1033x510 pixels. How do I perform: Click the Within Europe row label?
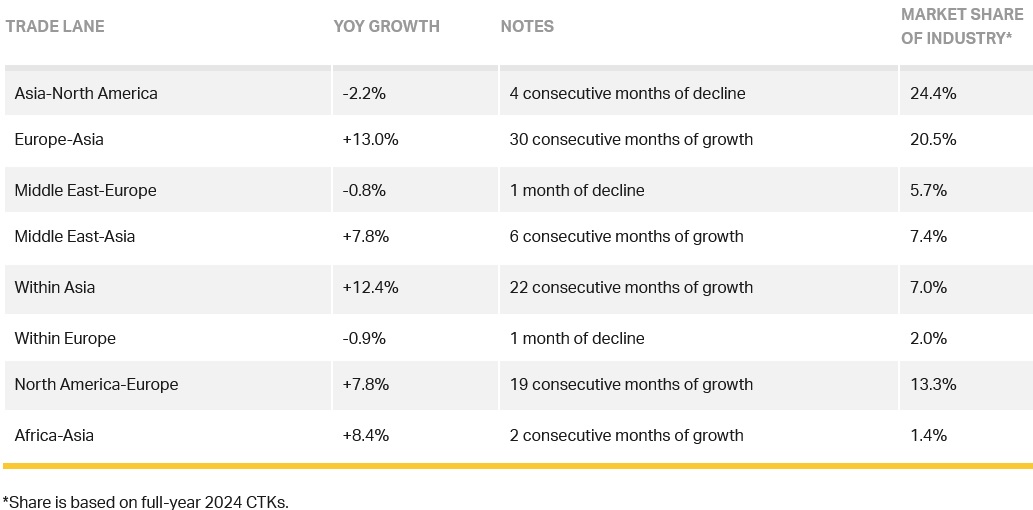point(65,338)
